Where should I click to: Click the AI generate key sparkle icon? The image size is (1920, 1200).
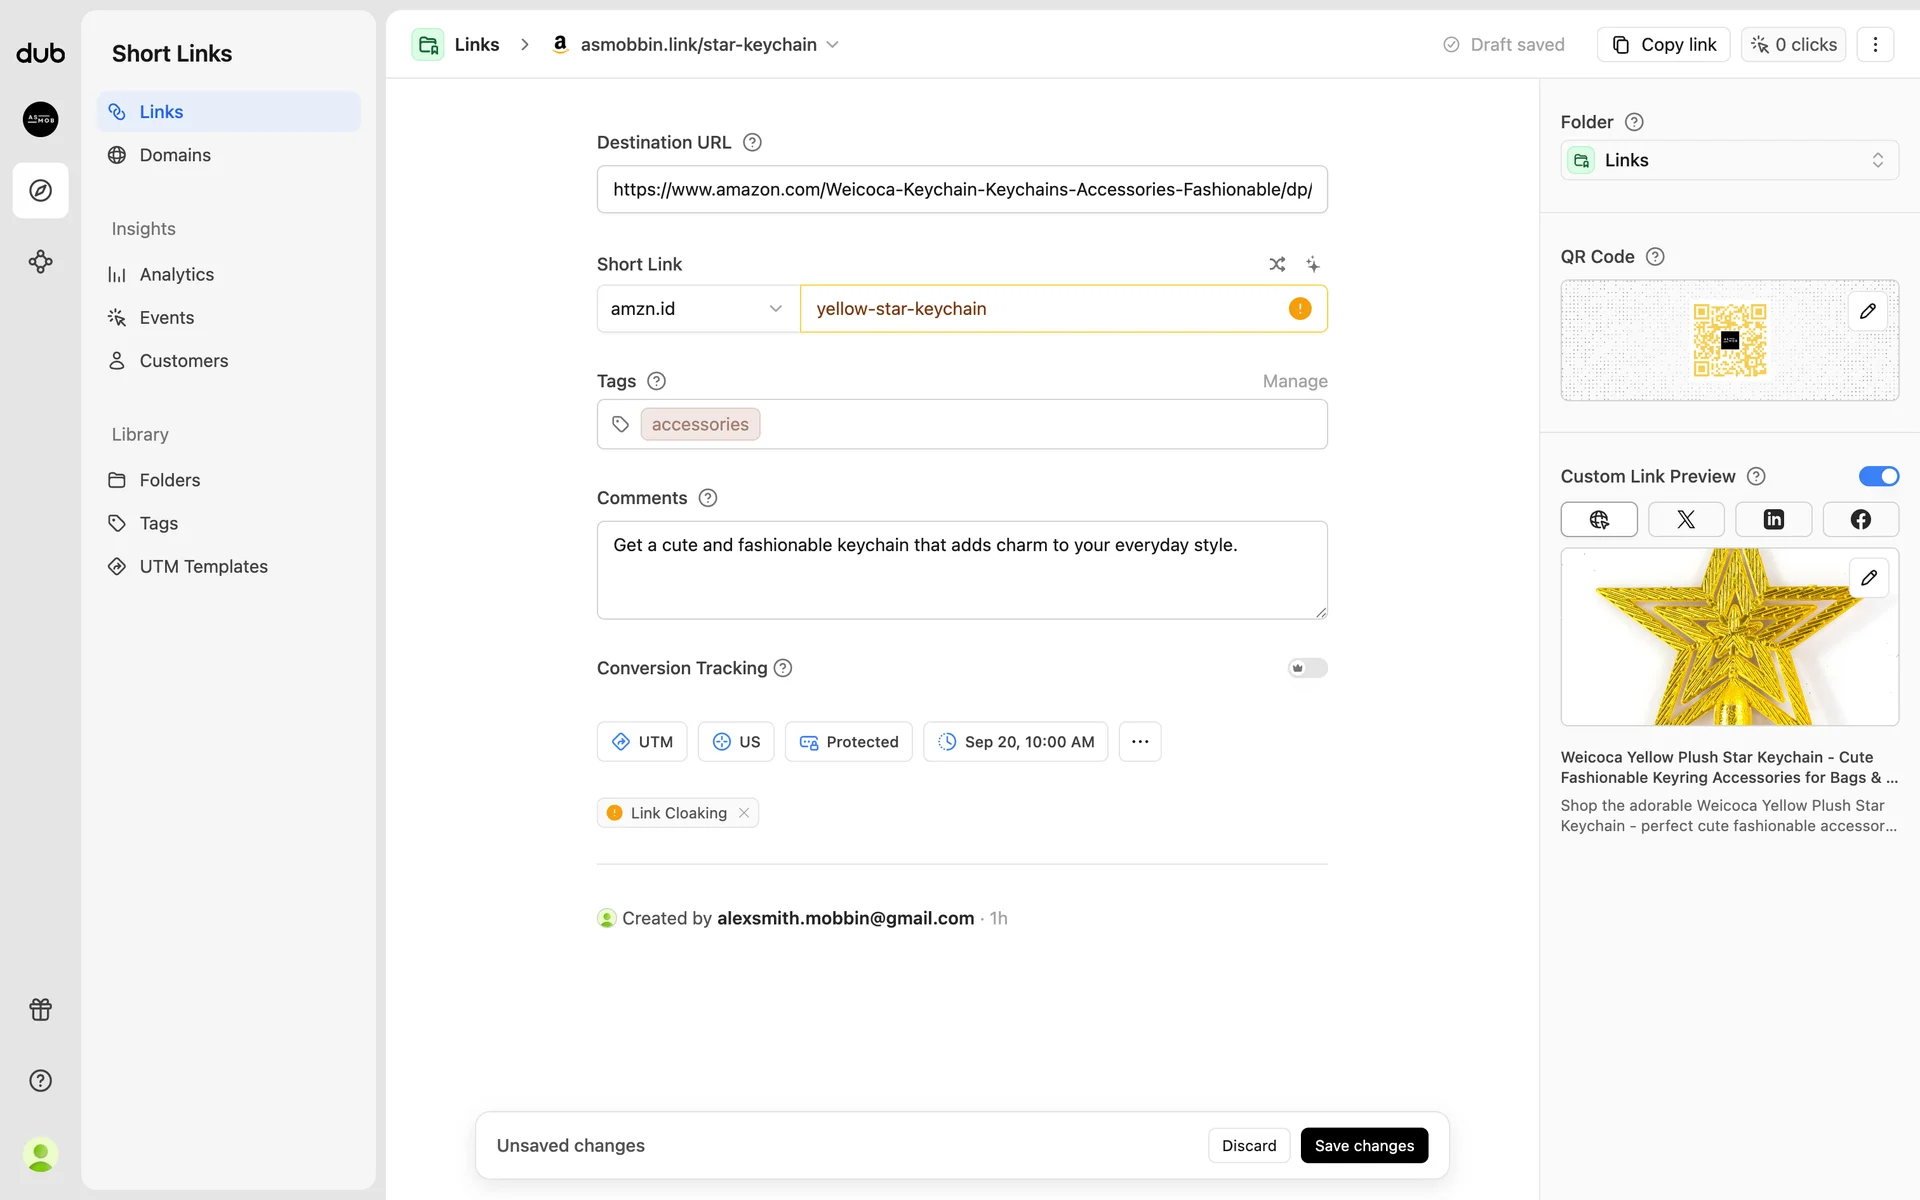[1313, 265]
